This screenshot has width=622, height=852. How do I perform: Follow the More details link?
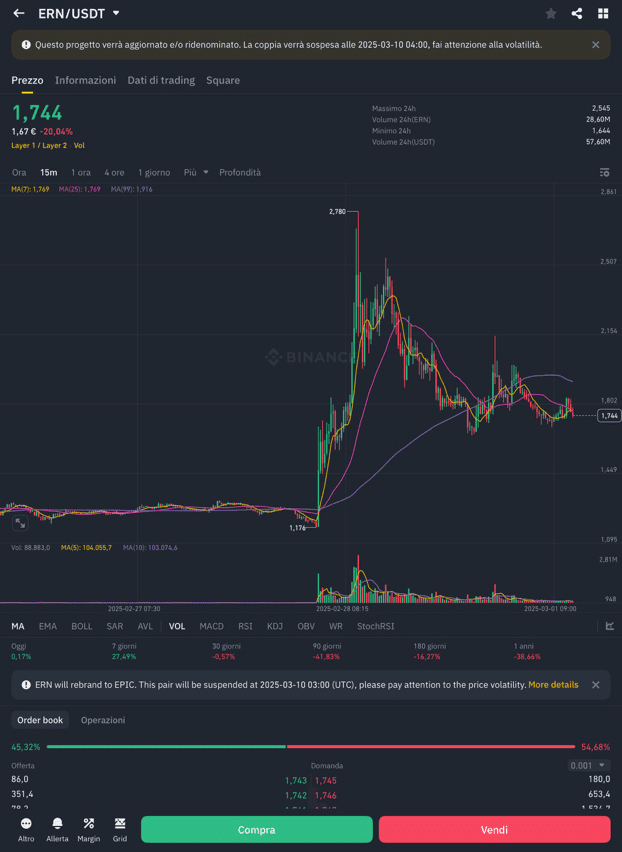(x=553, y=685)
